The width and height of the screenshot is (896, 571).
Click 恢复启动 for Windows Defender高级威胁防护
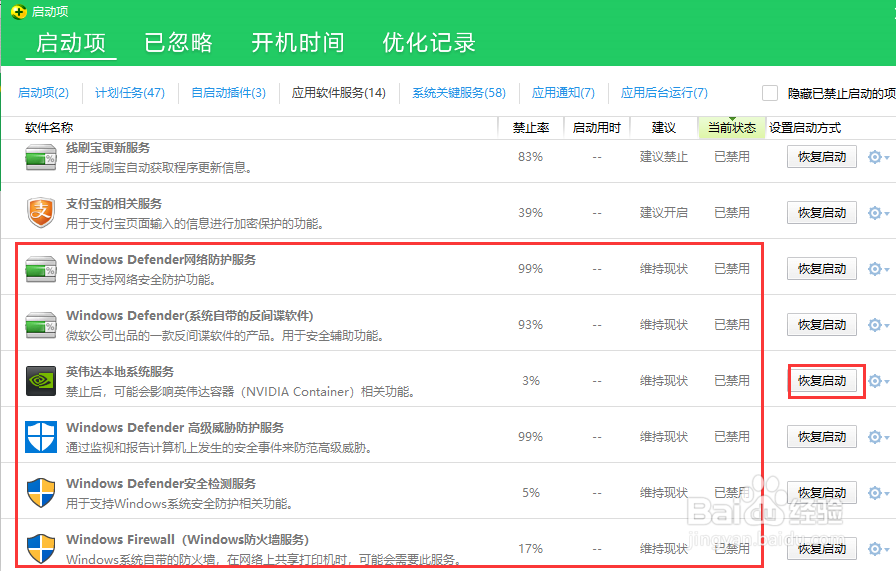pos(822,437)
